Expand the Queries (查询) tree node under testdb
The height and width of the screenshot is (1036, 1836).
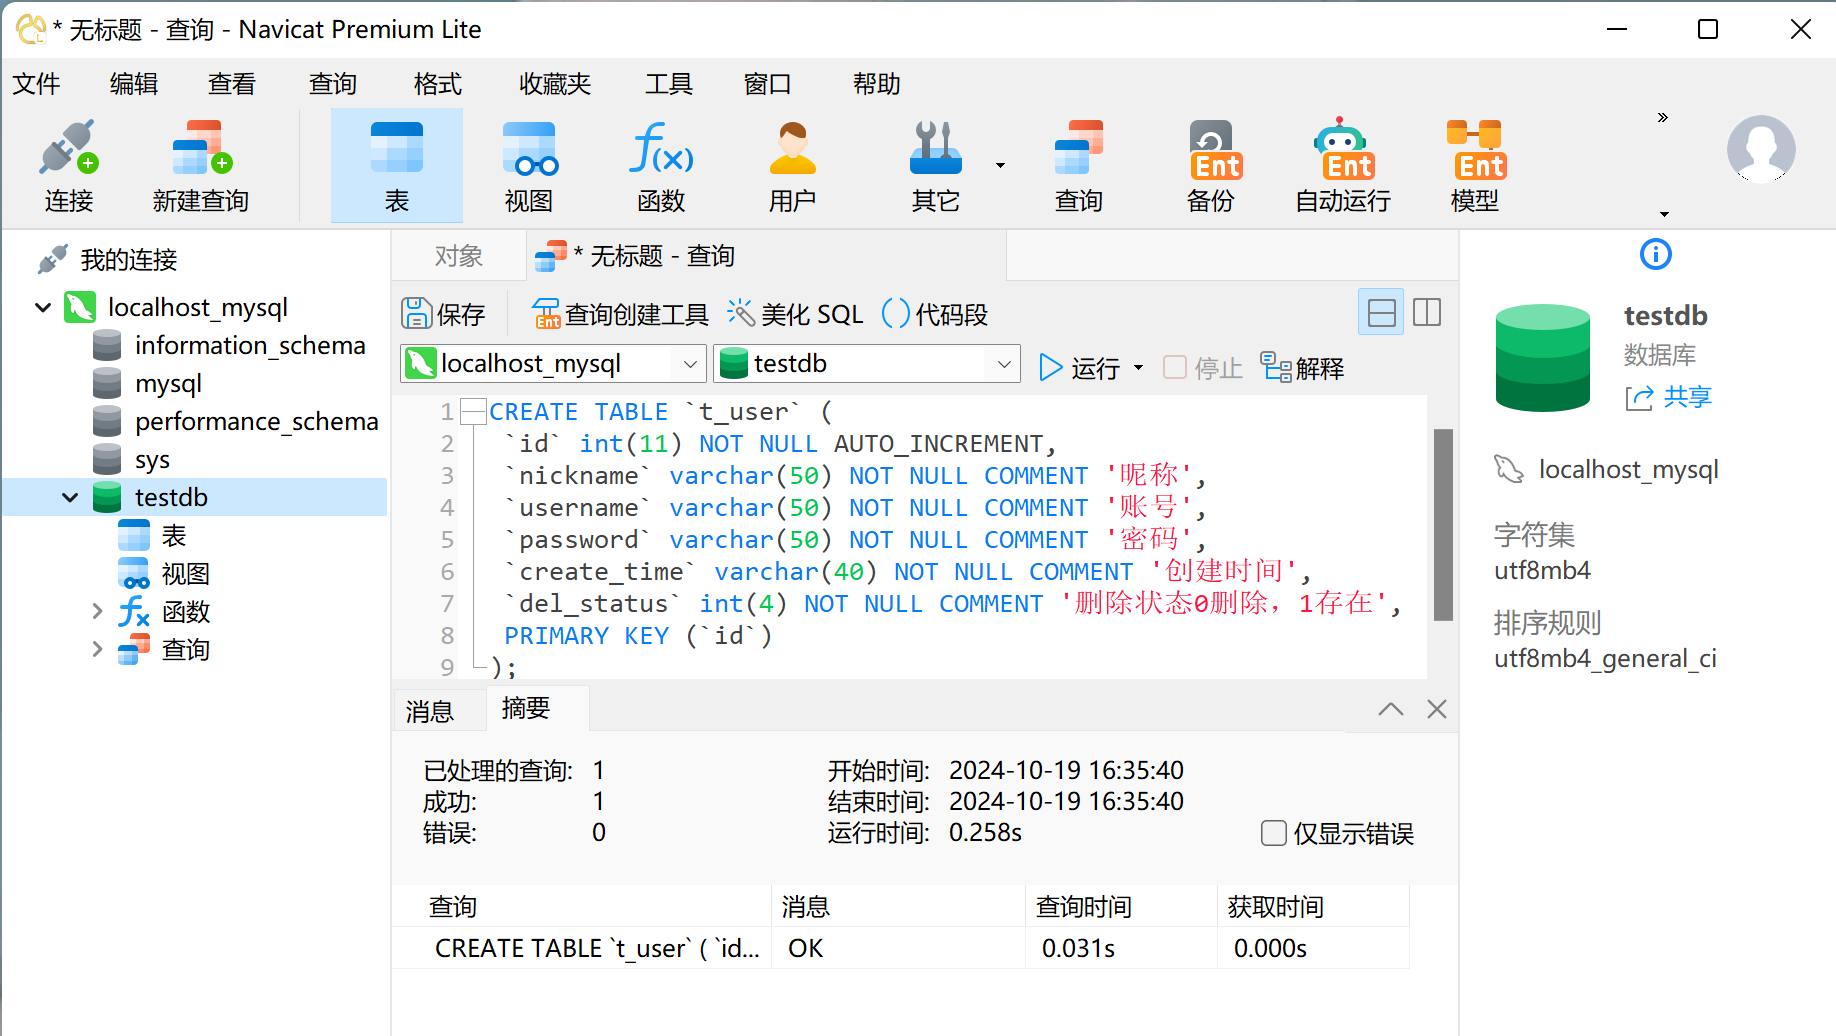point(97,649)
